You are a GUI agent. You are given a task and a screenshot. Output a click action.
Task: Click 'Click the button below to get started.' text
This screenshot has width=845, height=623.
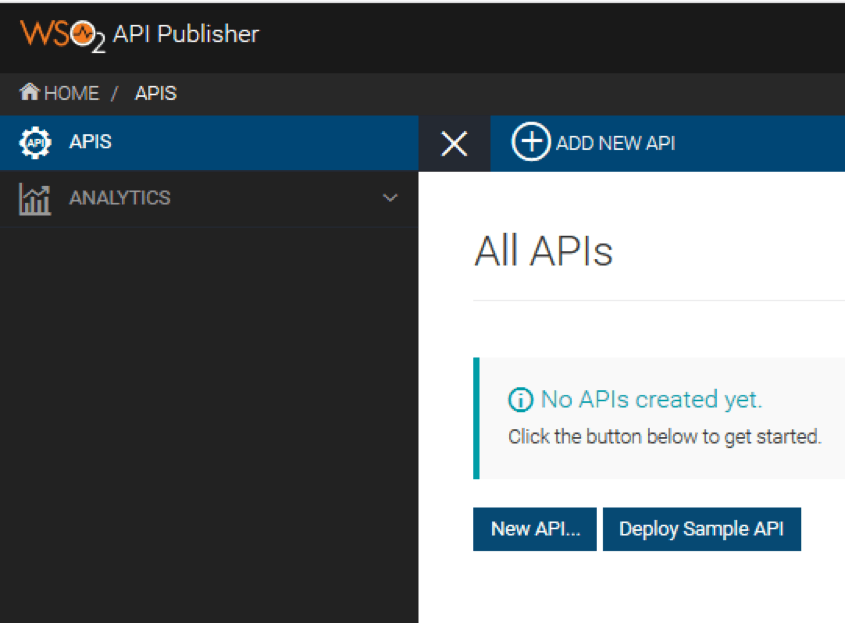pos(664,437)
